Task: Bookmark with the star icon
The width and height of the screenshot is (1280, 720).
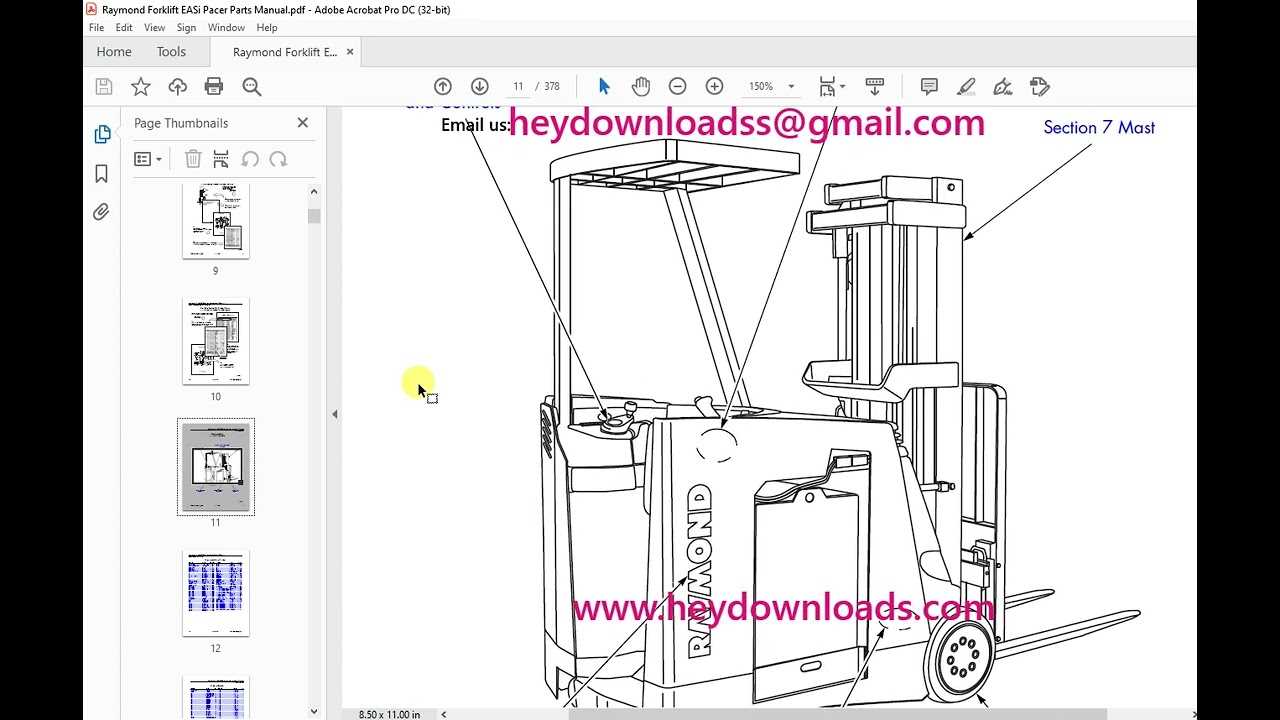Action: (141, 87)
